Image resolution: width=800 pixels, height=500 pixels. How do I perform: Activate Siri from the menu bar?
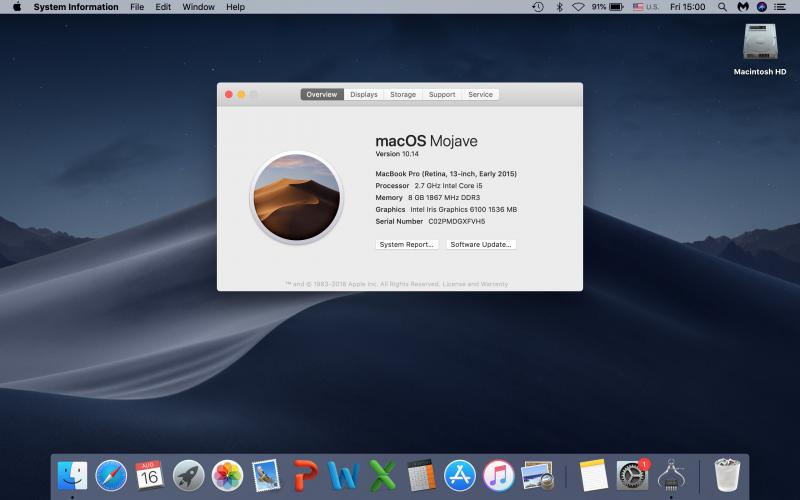[x=762, y=7]
